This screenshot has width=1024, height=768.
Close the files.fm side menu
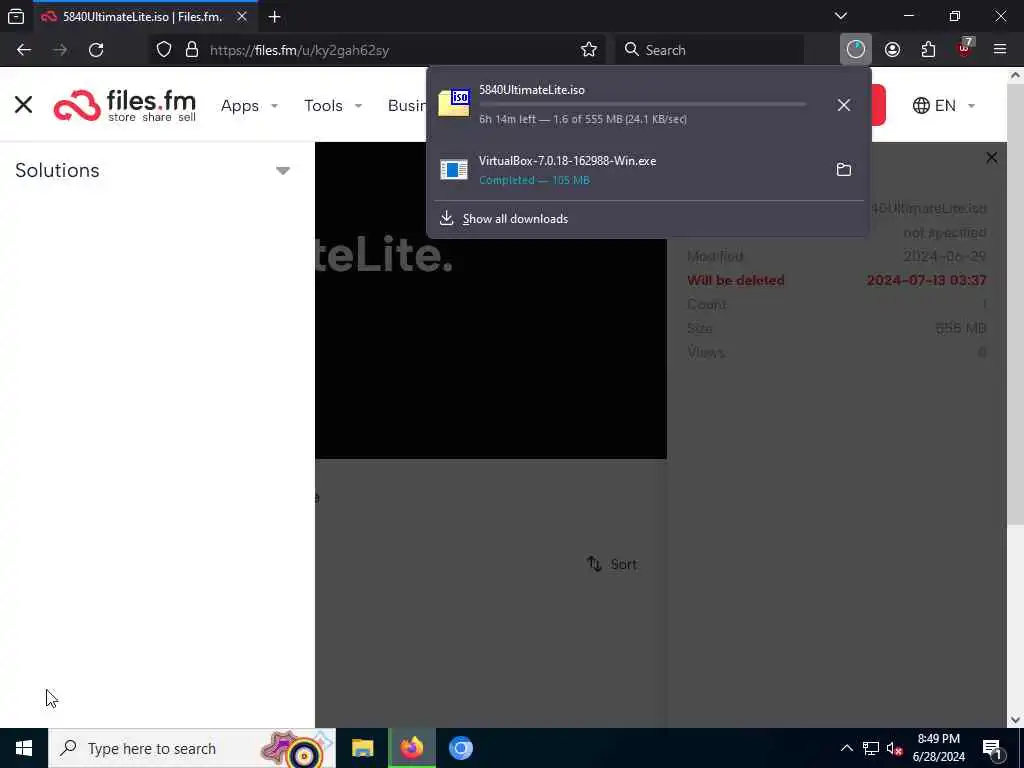24,104
